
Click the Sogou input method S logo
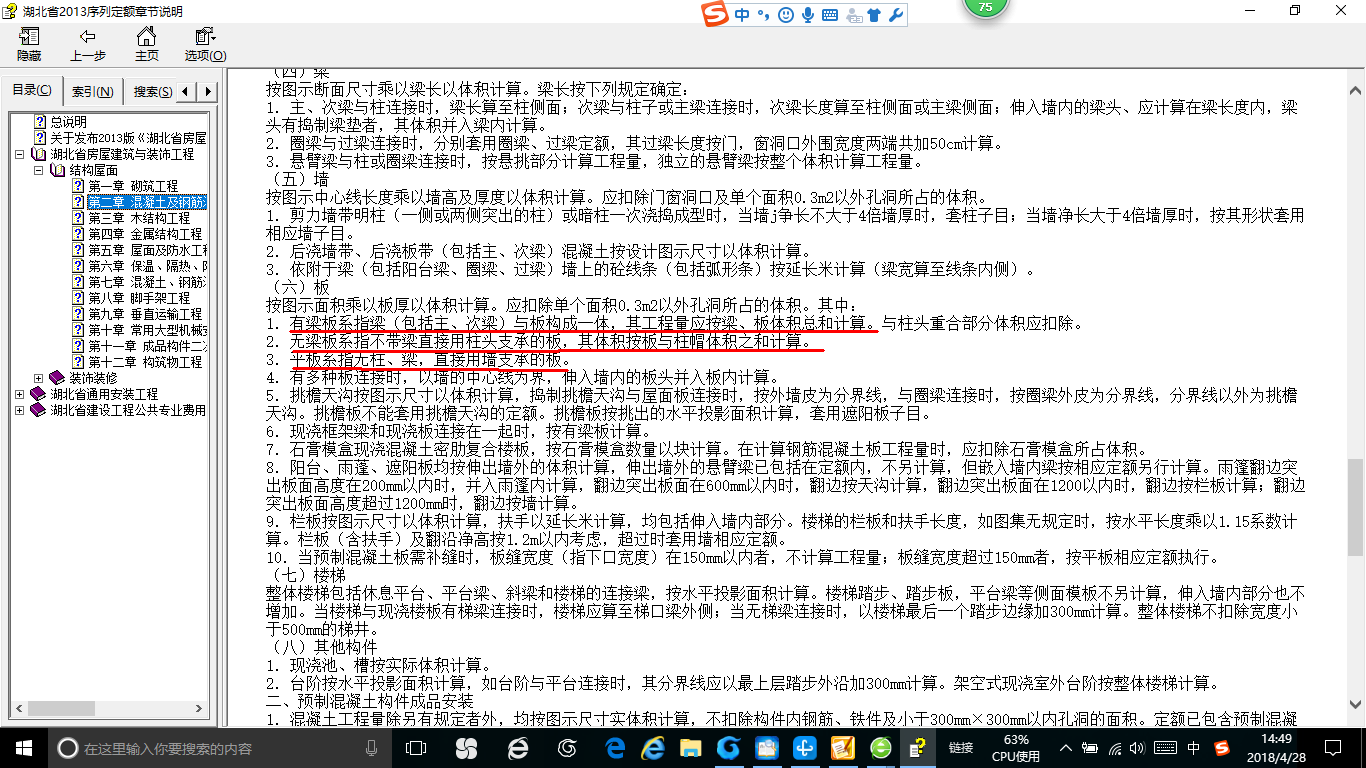click(714, 14)
